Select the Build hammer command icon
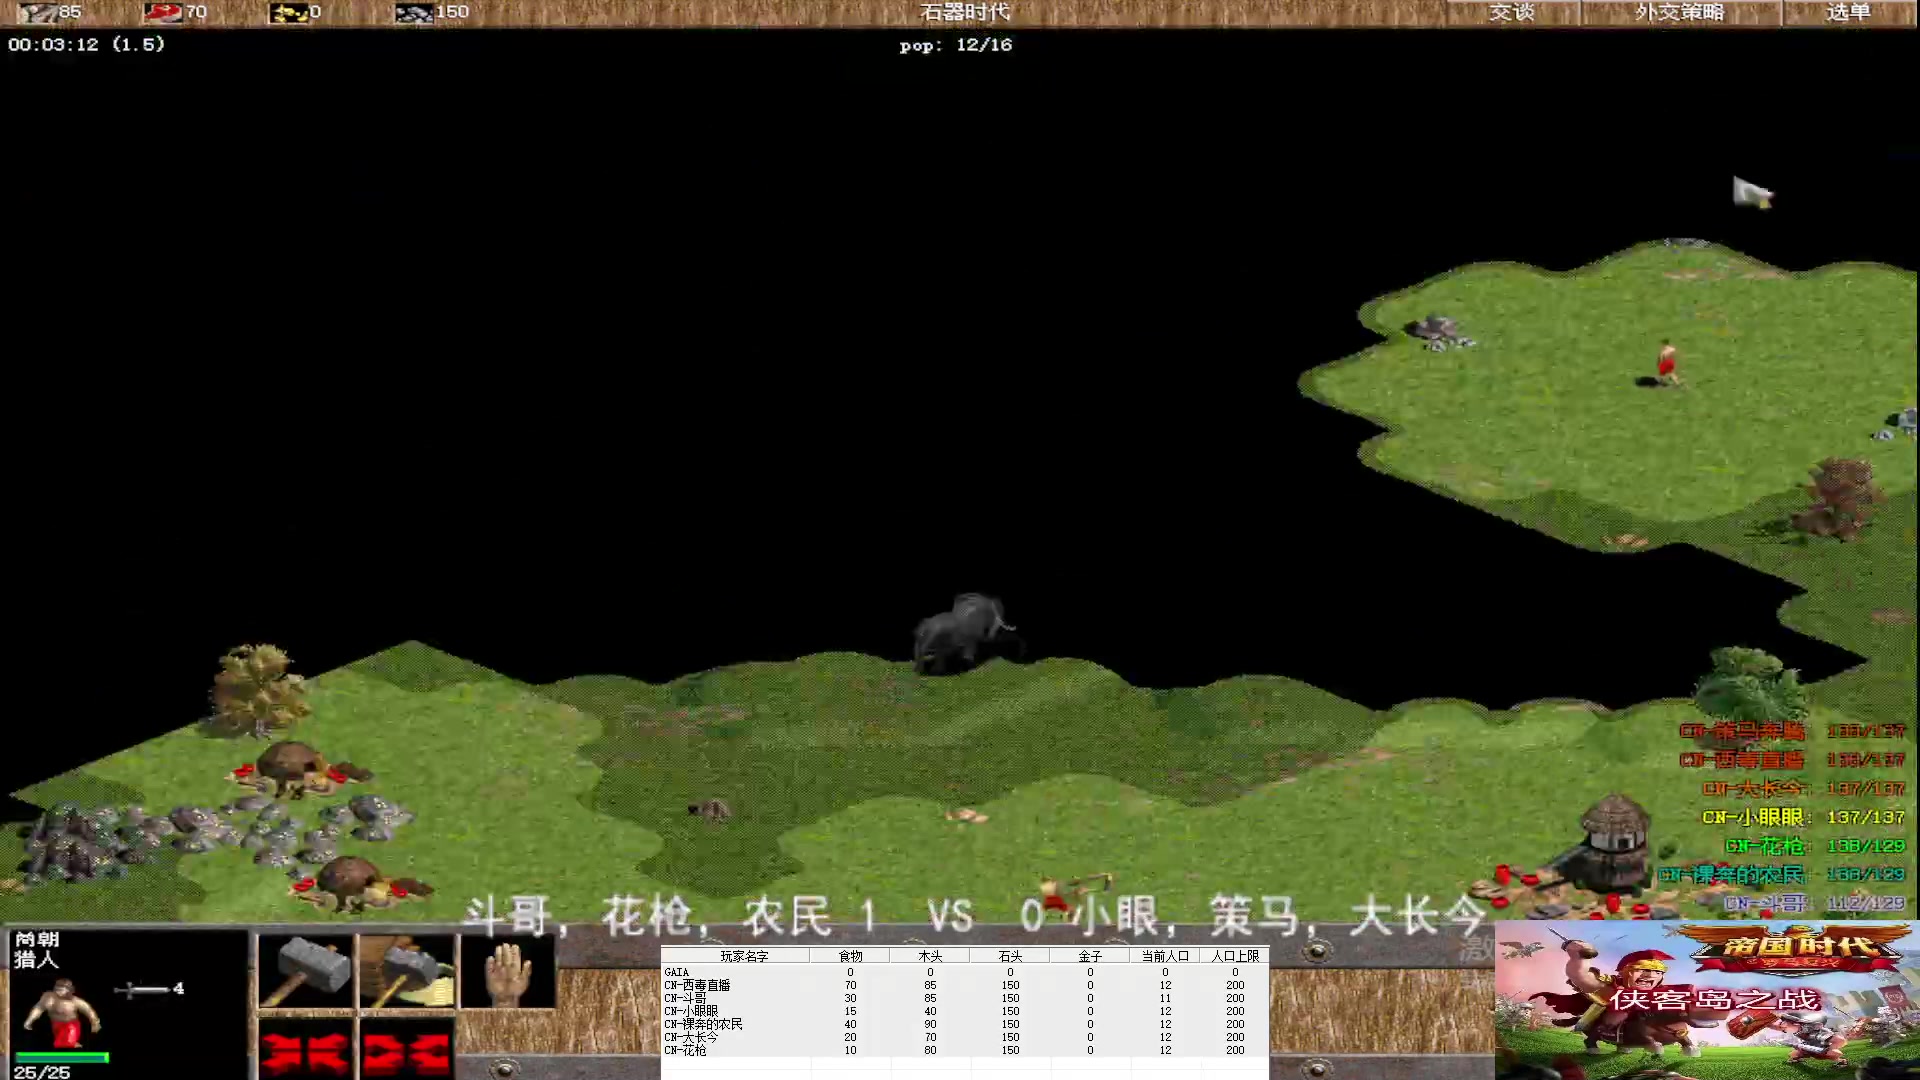 (x=307, y=971)
